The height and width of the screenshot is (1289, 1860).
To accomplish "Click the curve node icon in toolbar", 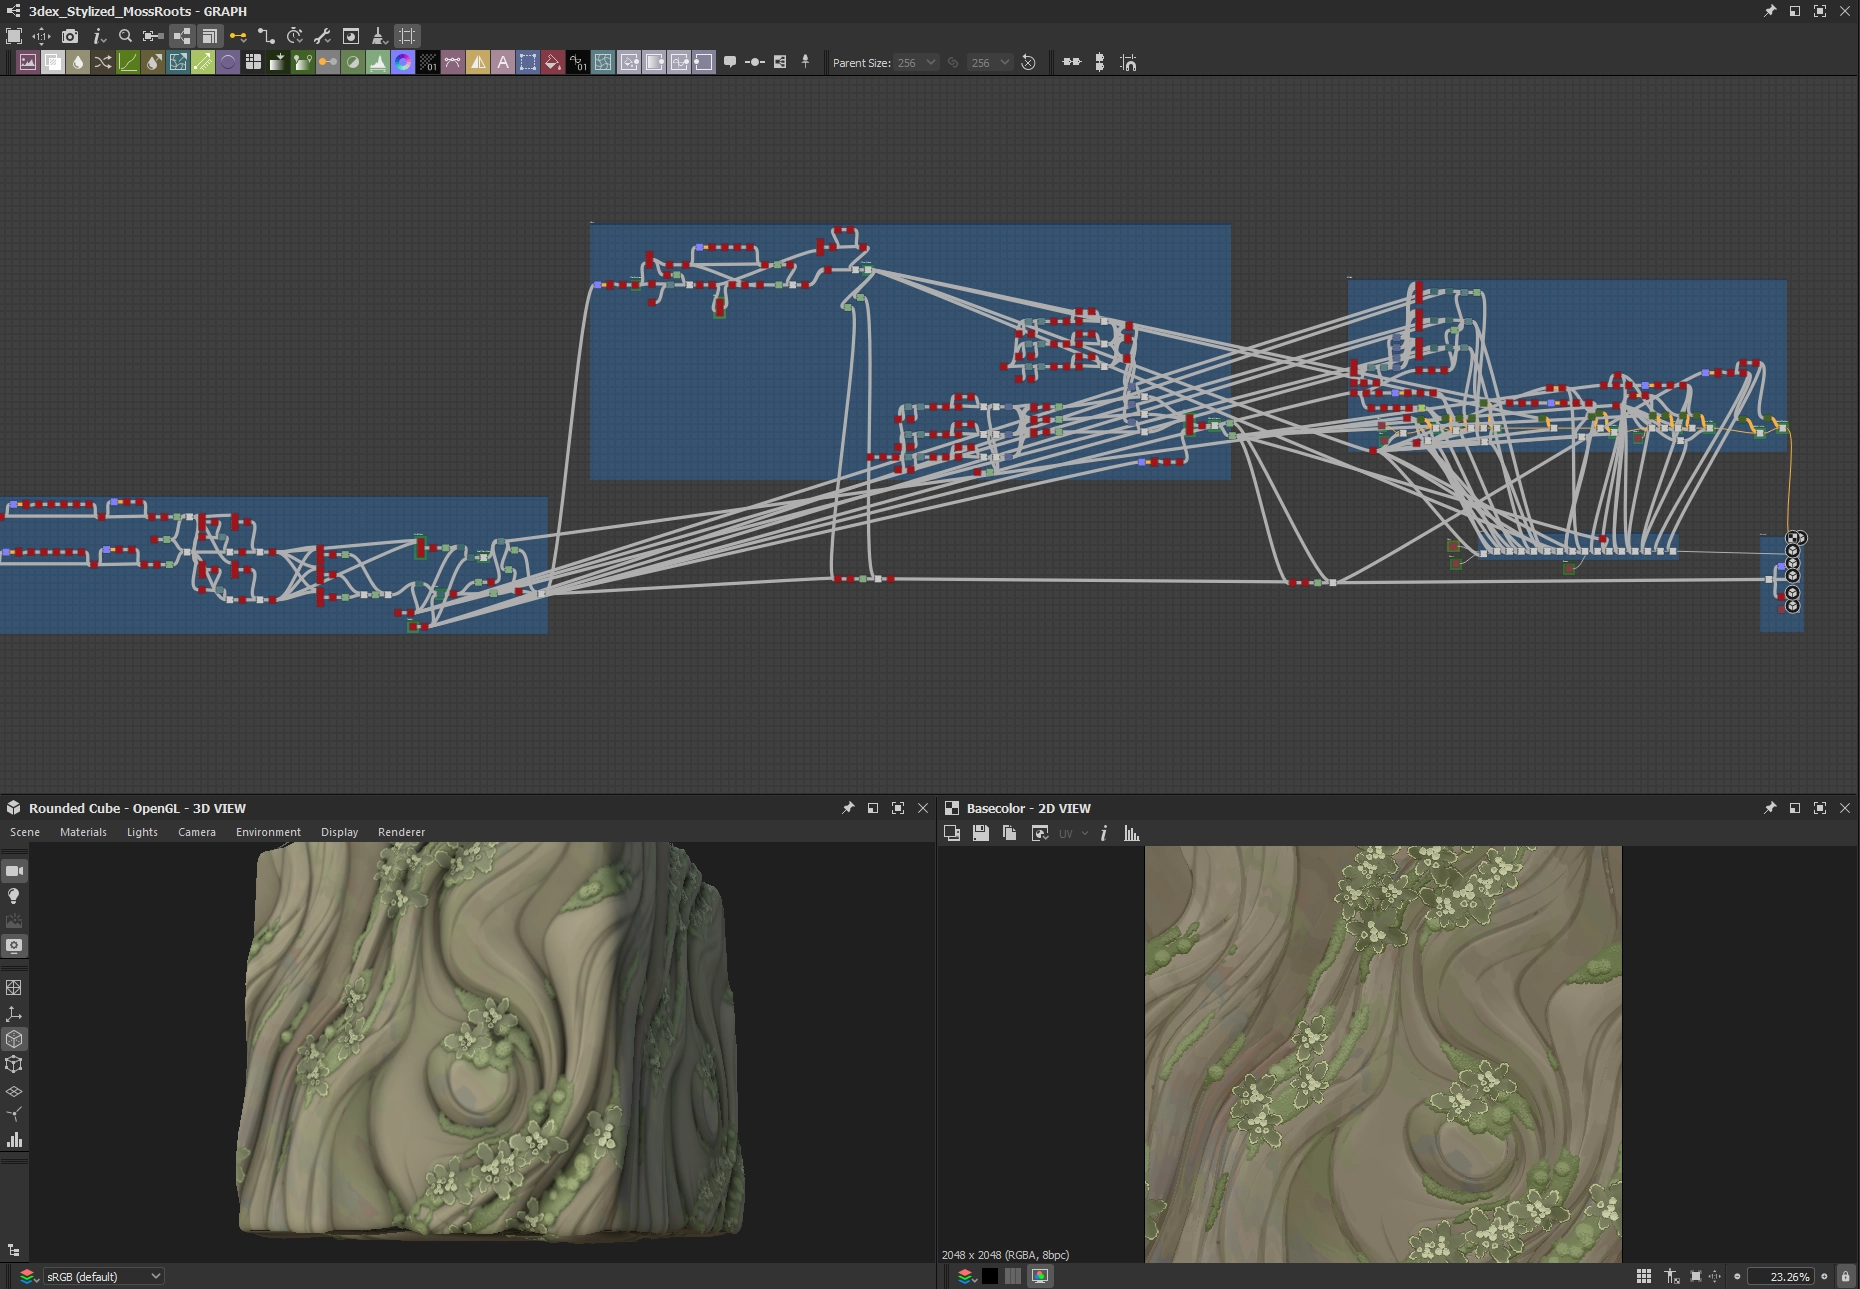I will [x=128, y=62].
